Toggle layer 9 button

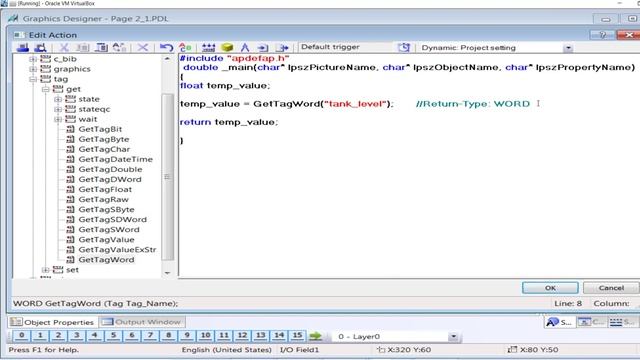[x=187, y=336]
